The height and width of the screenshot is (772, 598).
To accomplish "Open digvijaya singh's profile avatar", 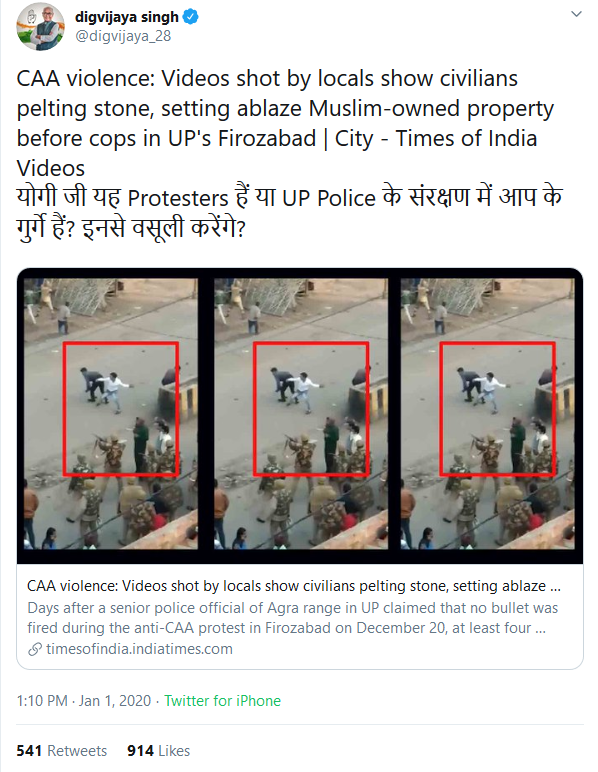I will coord(40,27).
